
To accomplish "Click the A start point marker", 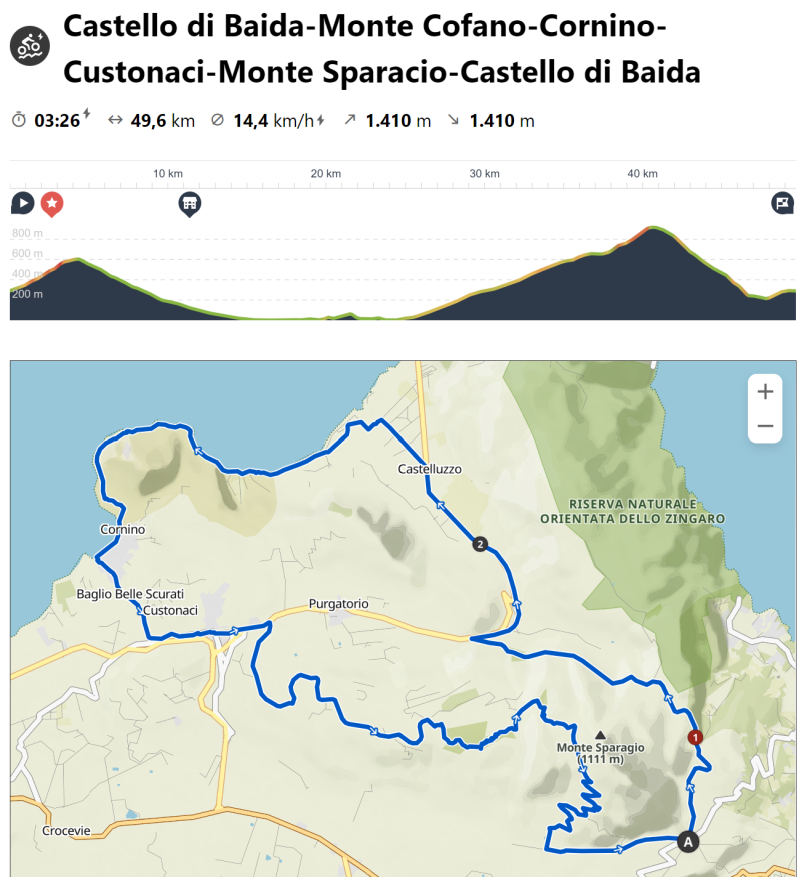I will click(687, 841).
